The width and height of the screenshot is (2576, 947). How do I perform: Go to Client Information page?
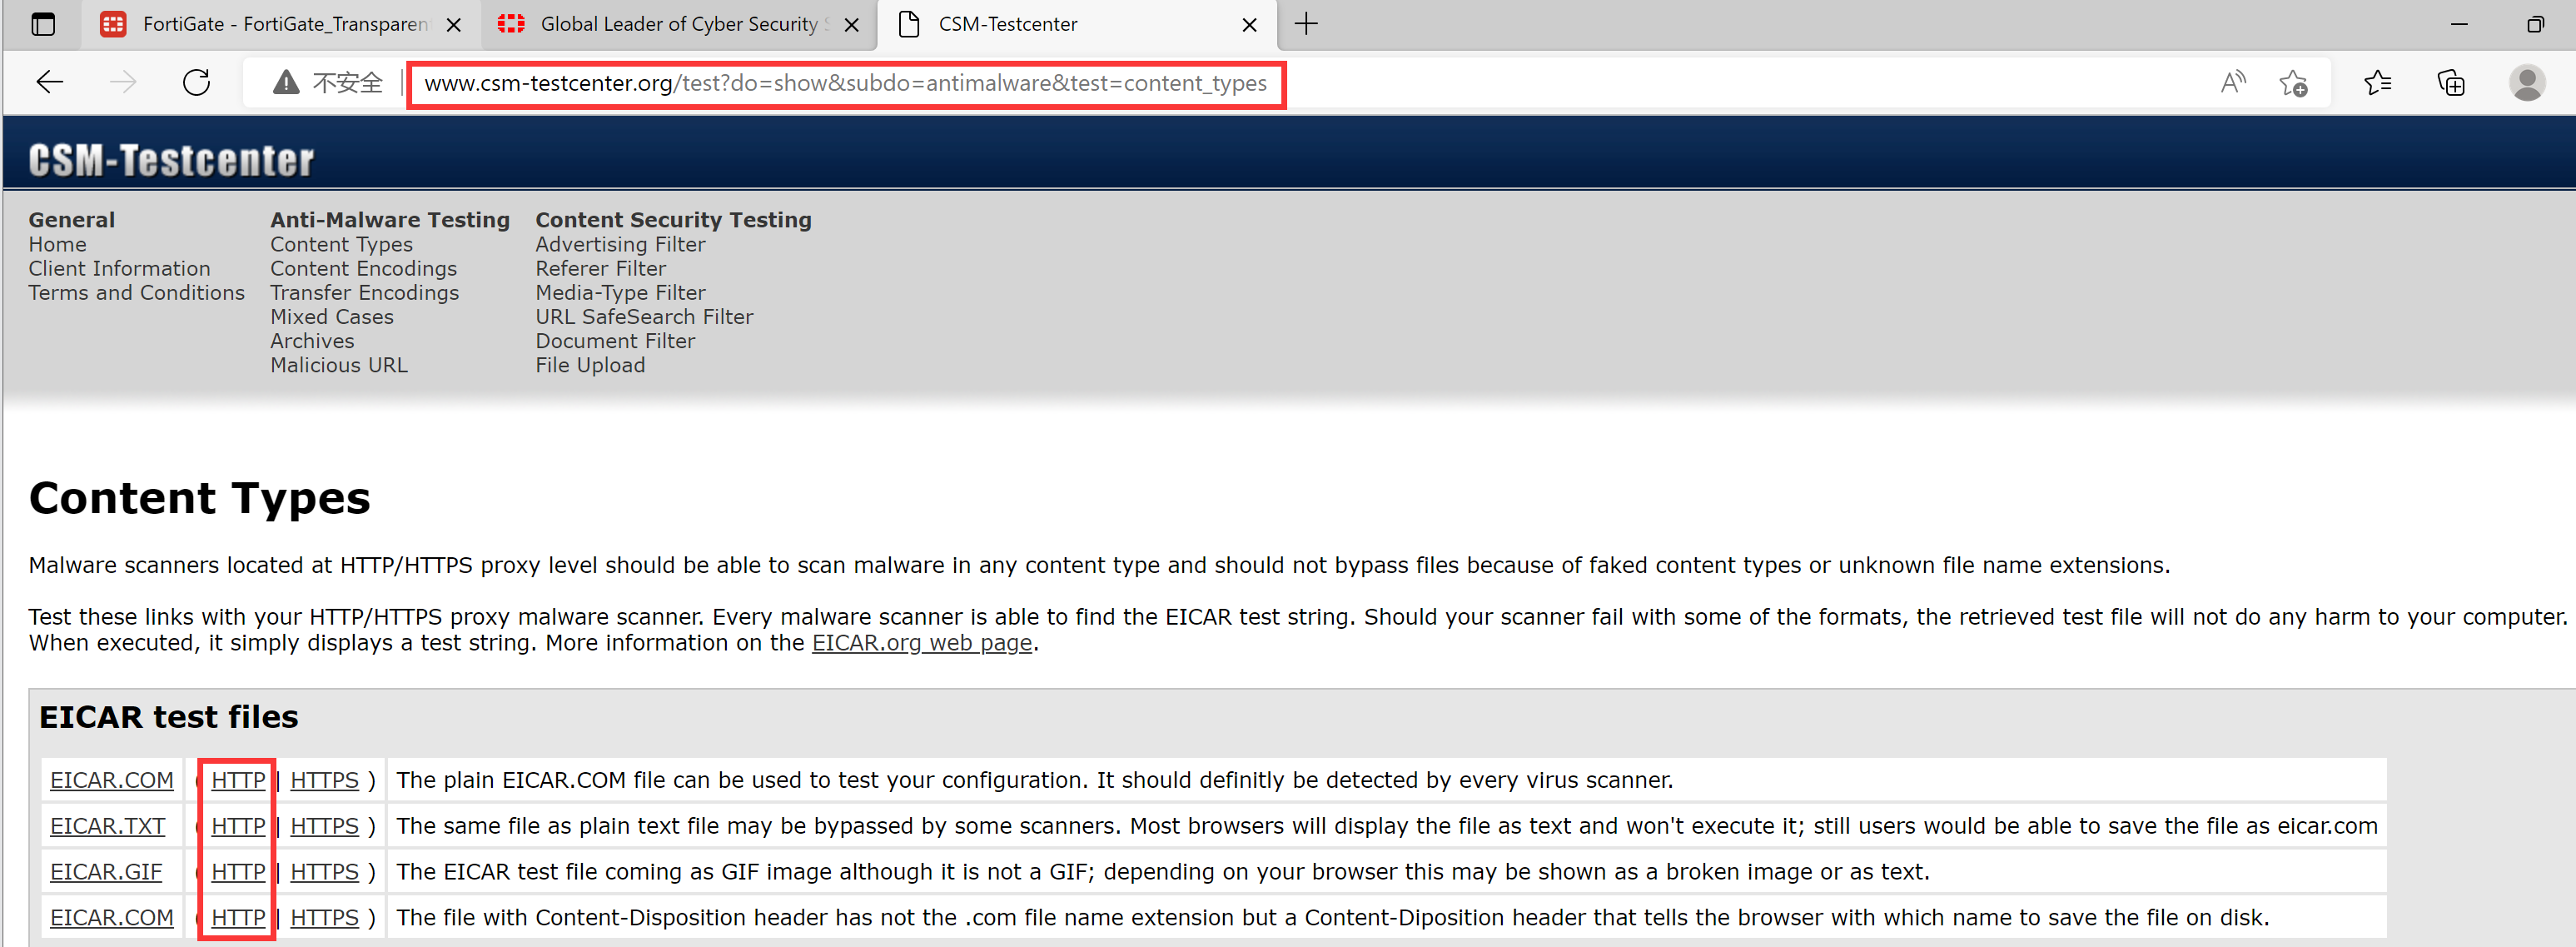[x=119, y=269]
